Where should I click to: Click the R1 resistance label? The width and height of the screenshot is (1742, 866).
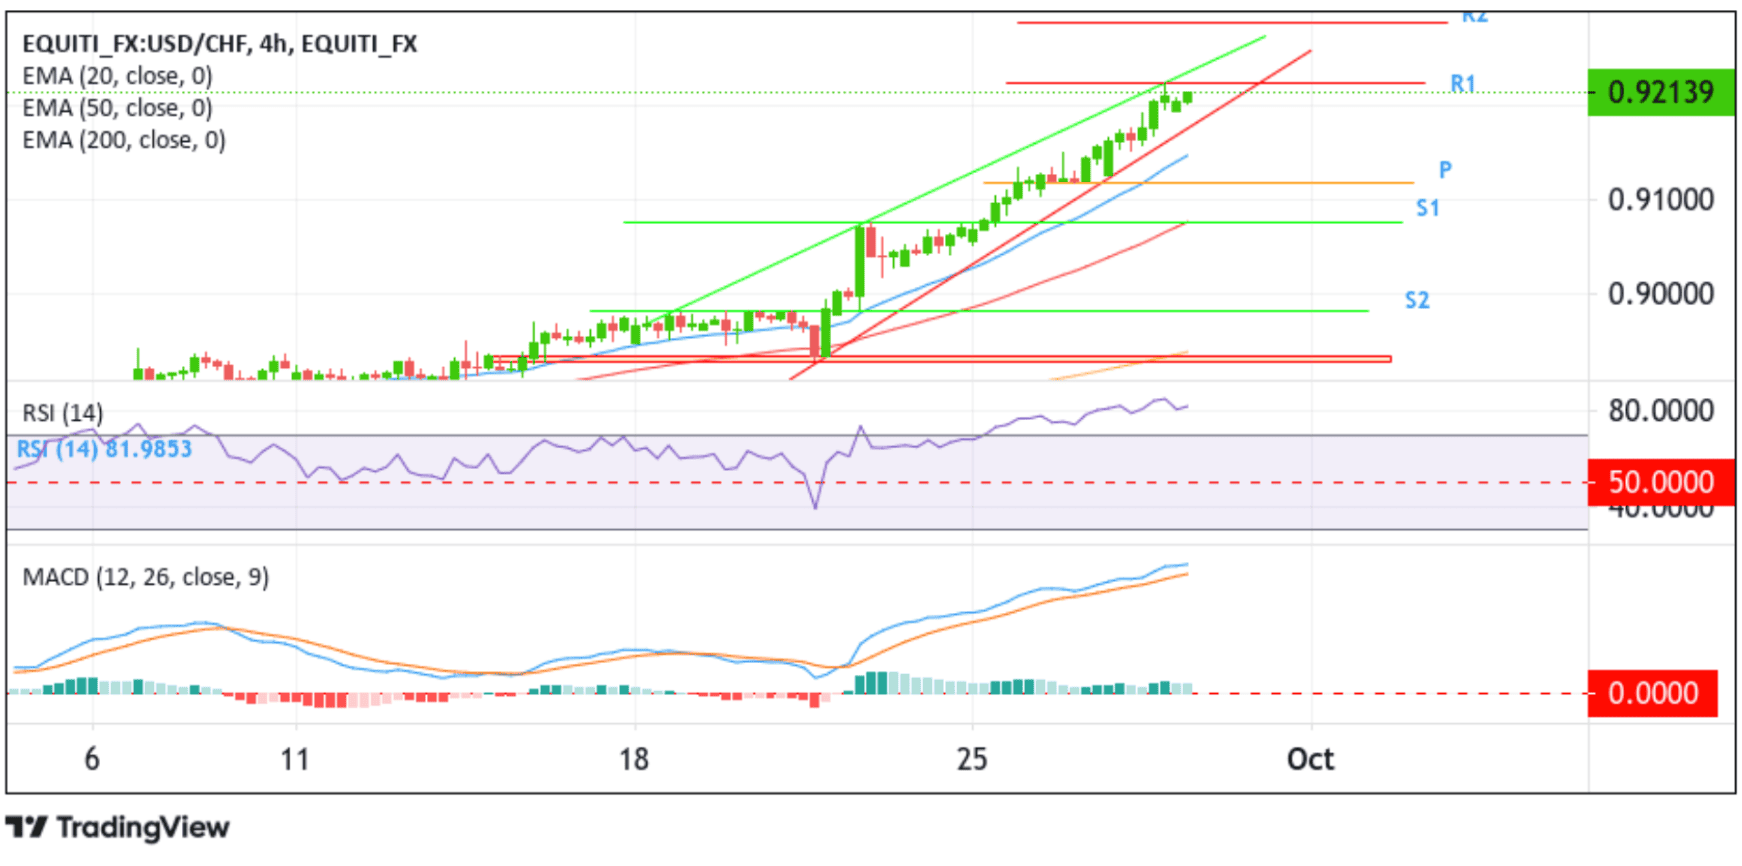(x=1463, y=84)
